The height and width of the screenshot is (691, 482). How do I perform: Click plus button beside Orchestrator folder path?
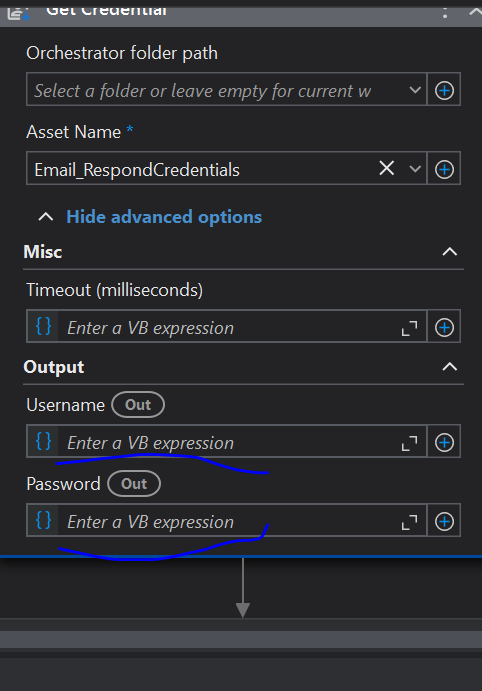click(444, 90)
